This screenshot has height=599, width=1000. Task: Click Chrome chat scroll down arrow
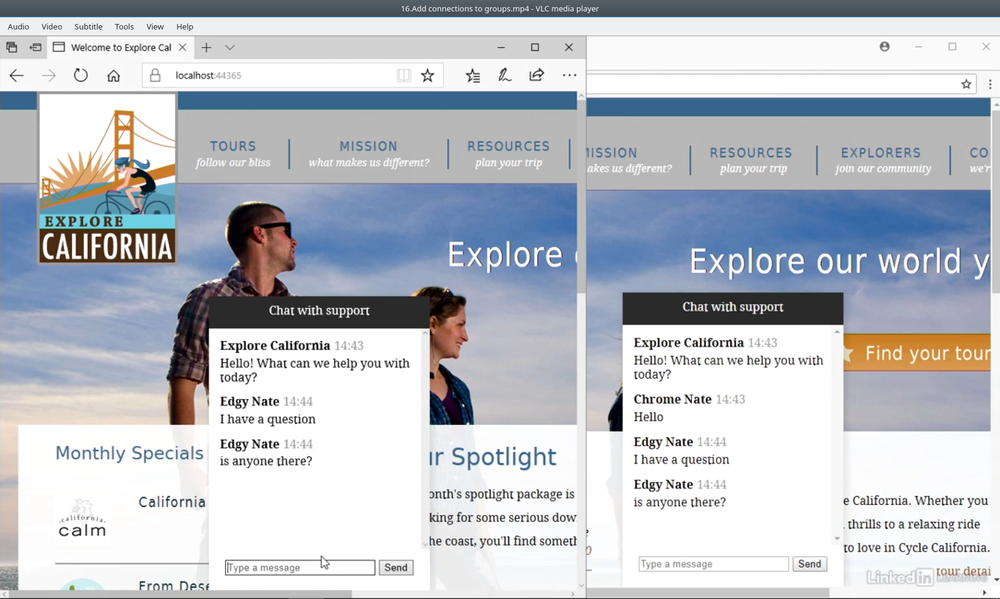[837, 538]
